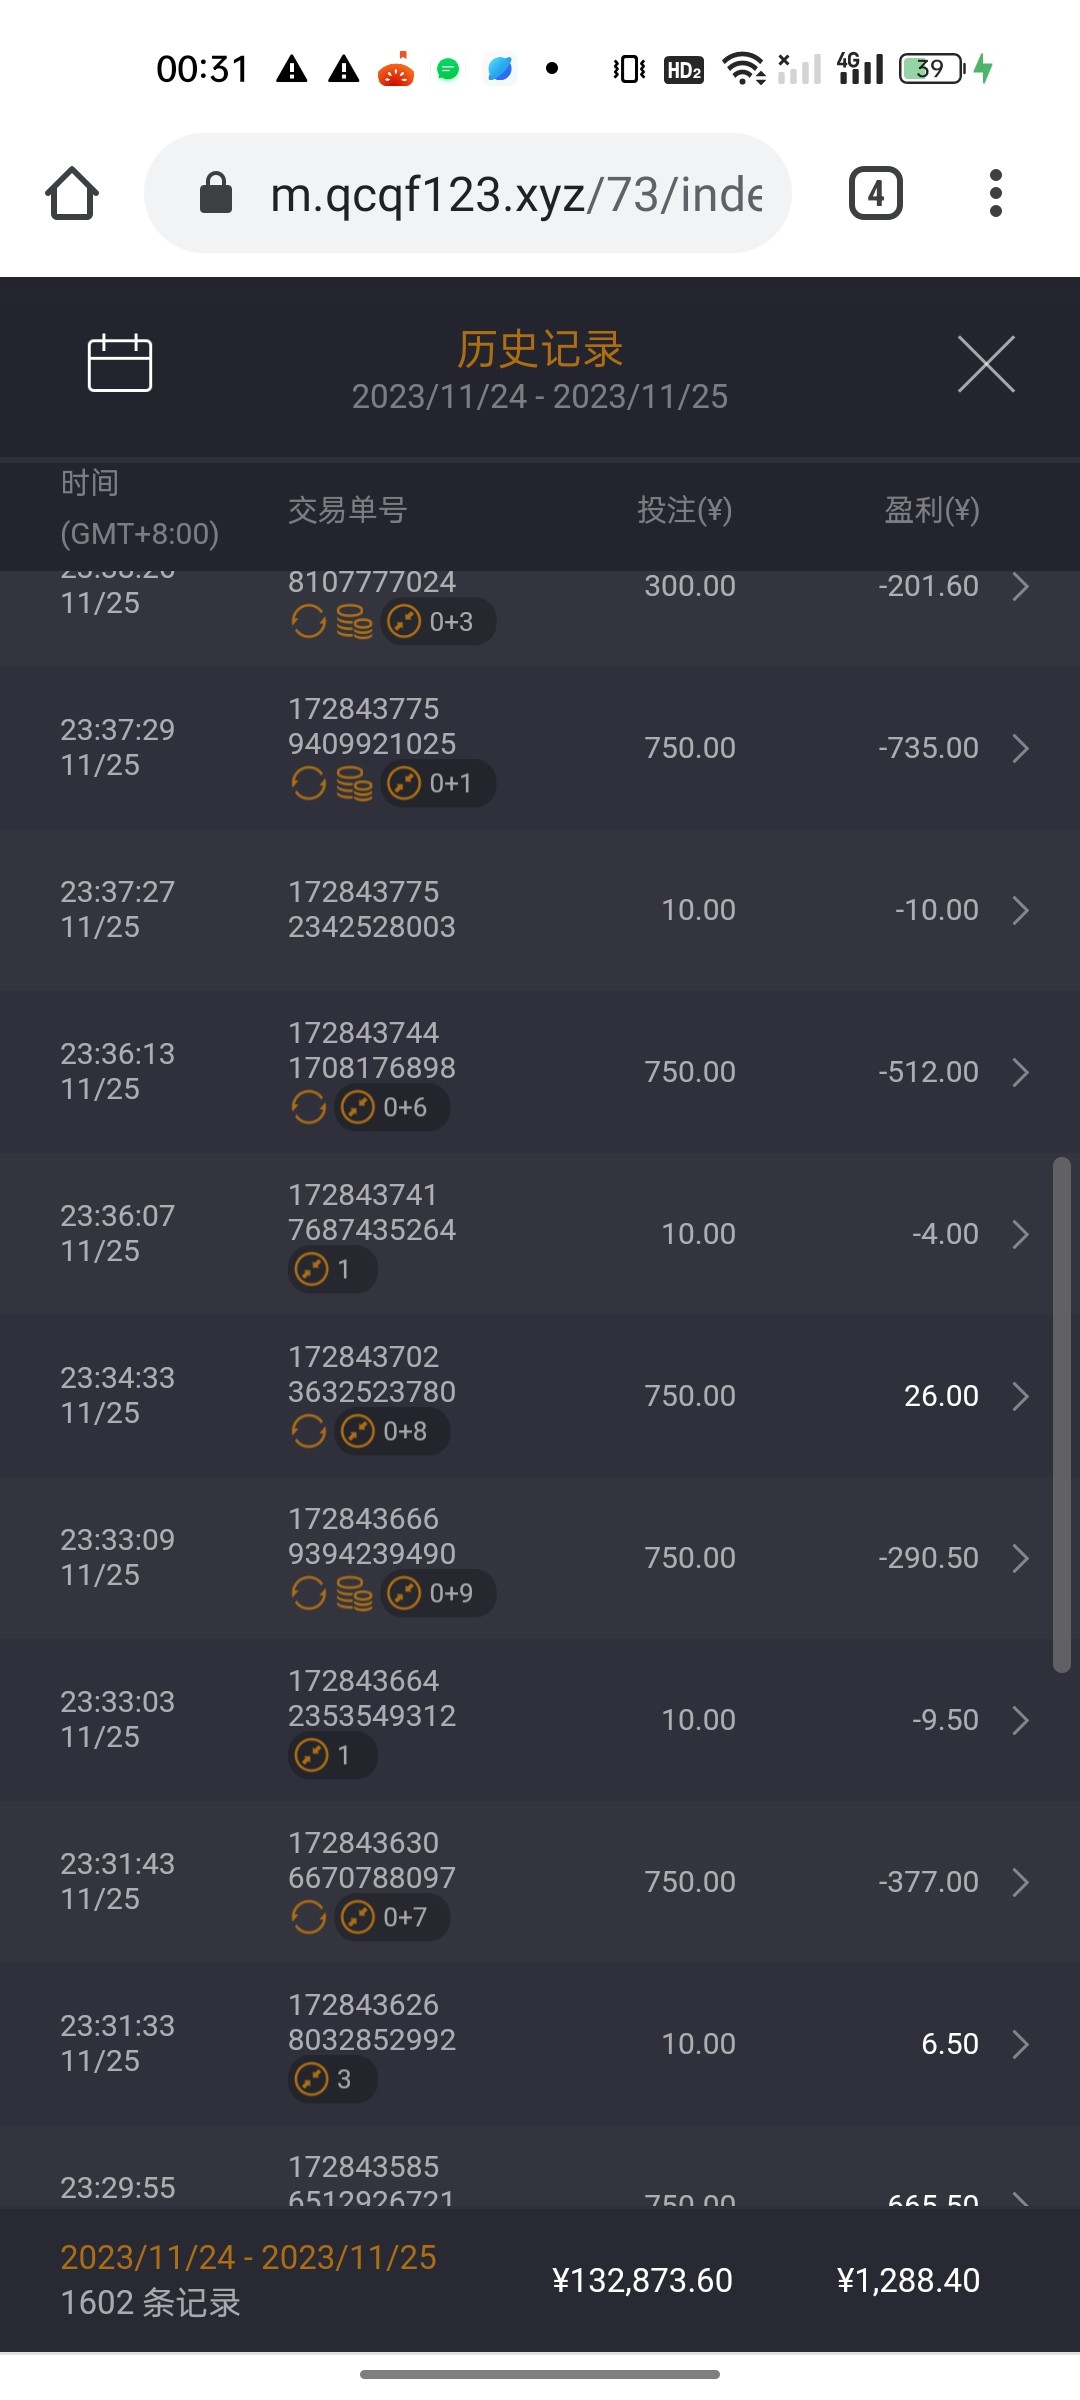This screenshot has height=2400, width=1080.
Task: Tap the 2023/11/24 - 2023/11/25 footer date range
Action: point(248,2257)
